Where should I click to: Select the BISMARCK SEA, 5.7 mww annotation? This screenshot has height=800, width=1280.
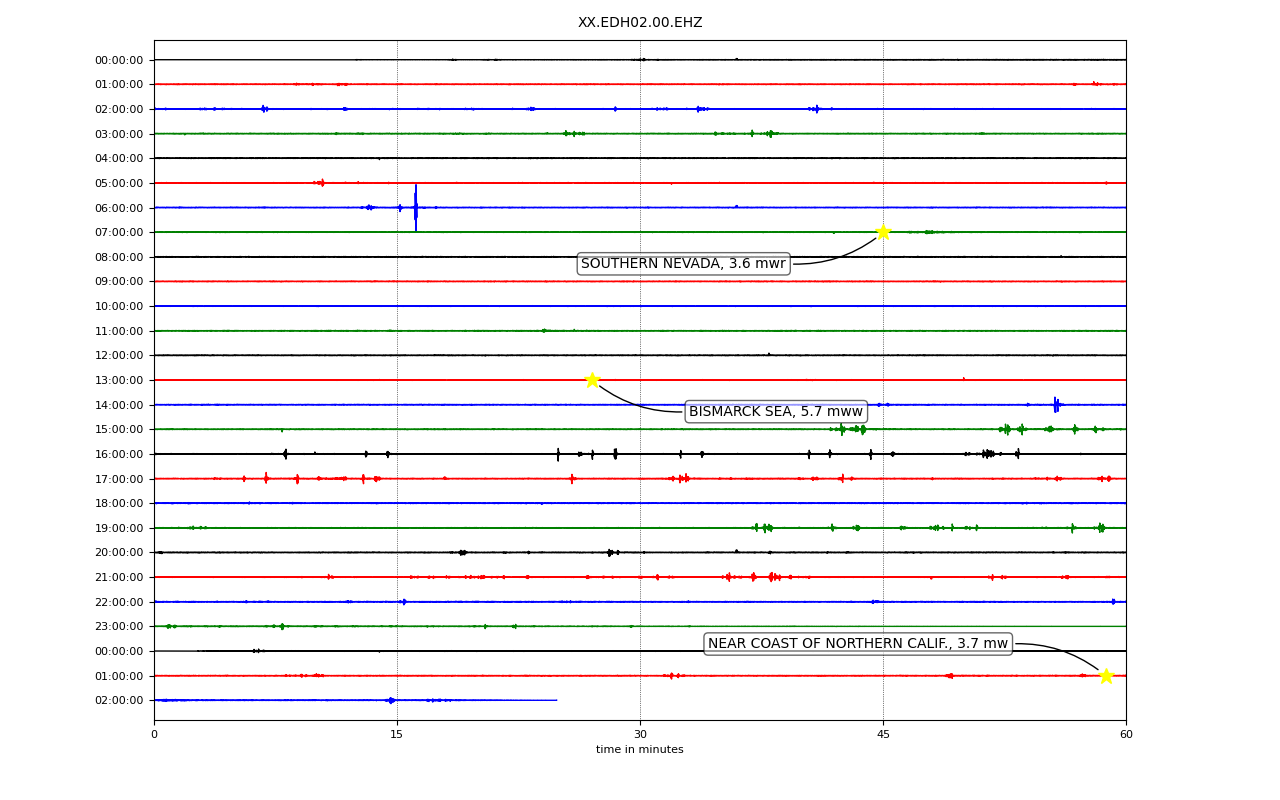pyautogui.click(x=776, y=412)
